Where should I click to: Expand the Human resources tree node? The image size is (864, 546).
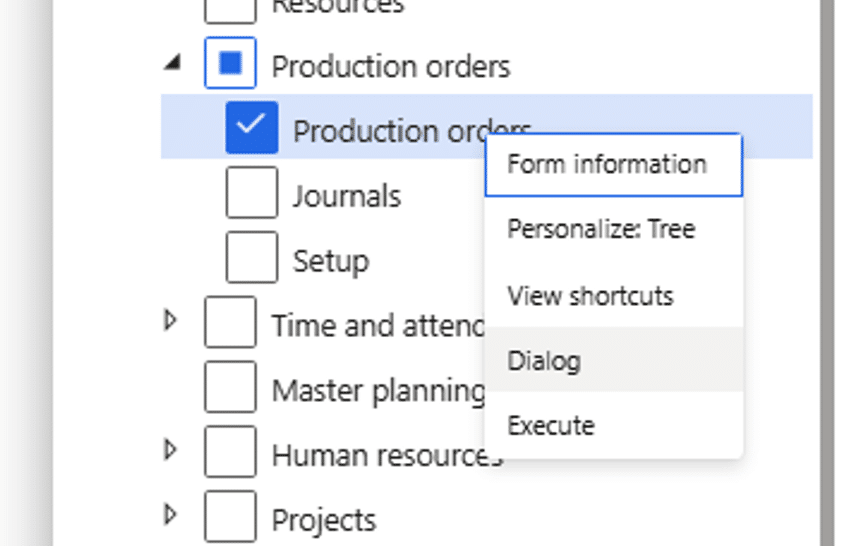[171, 451]
